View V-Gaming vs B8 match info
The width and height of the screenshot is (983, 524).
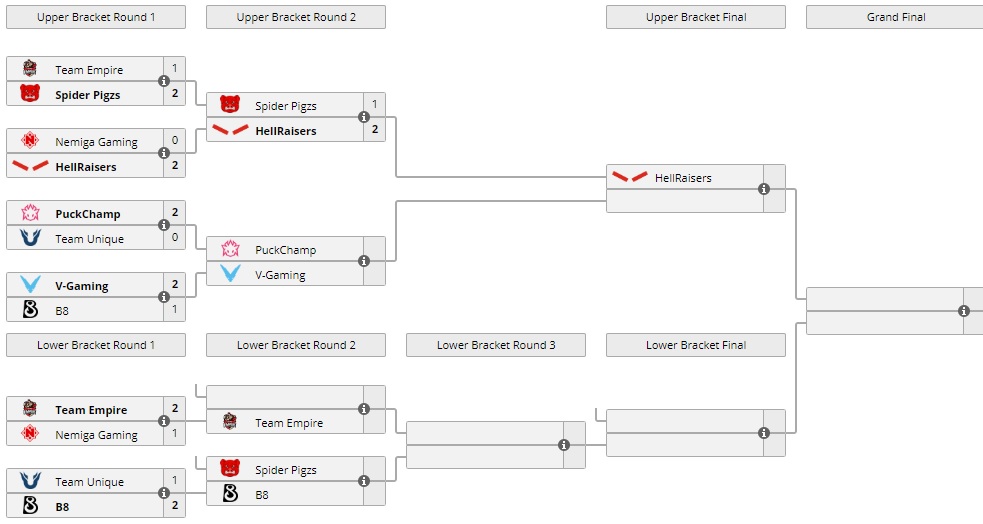[x=164, y=297]
